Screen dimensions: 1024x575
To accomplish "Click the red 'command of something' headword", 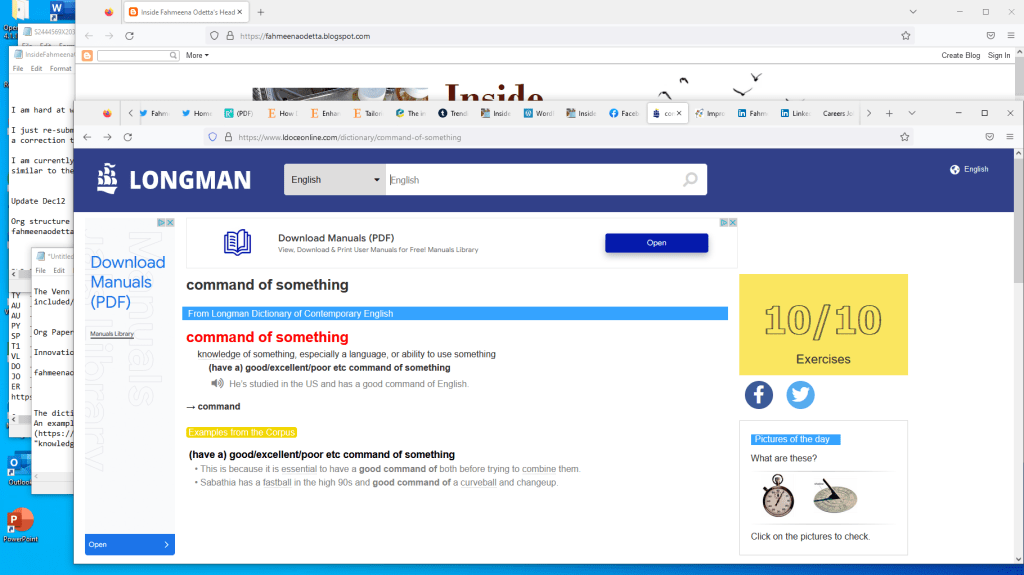I will point(267,337).
